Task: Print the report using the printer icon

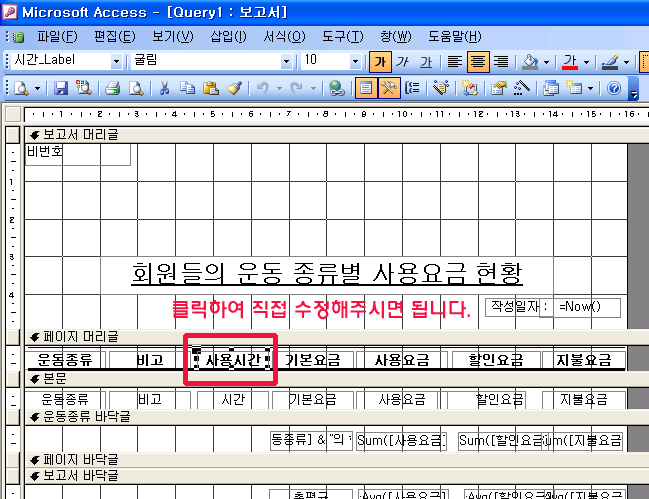Action: [113, 88]
